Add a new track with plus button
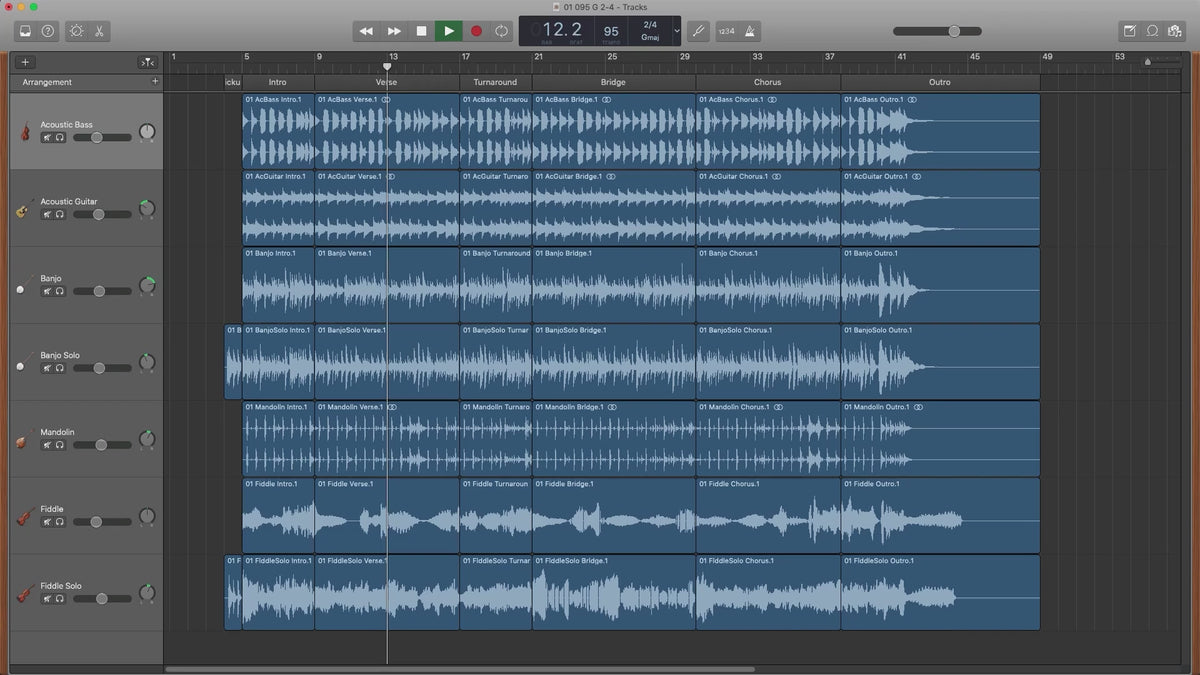Image resolution: width=1200 pixels, height=675 pixels. click(25, 62)
